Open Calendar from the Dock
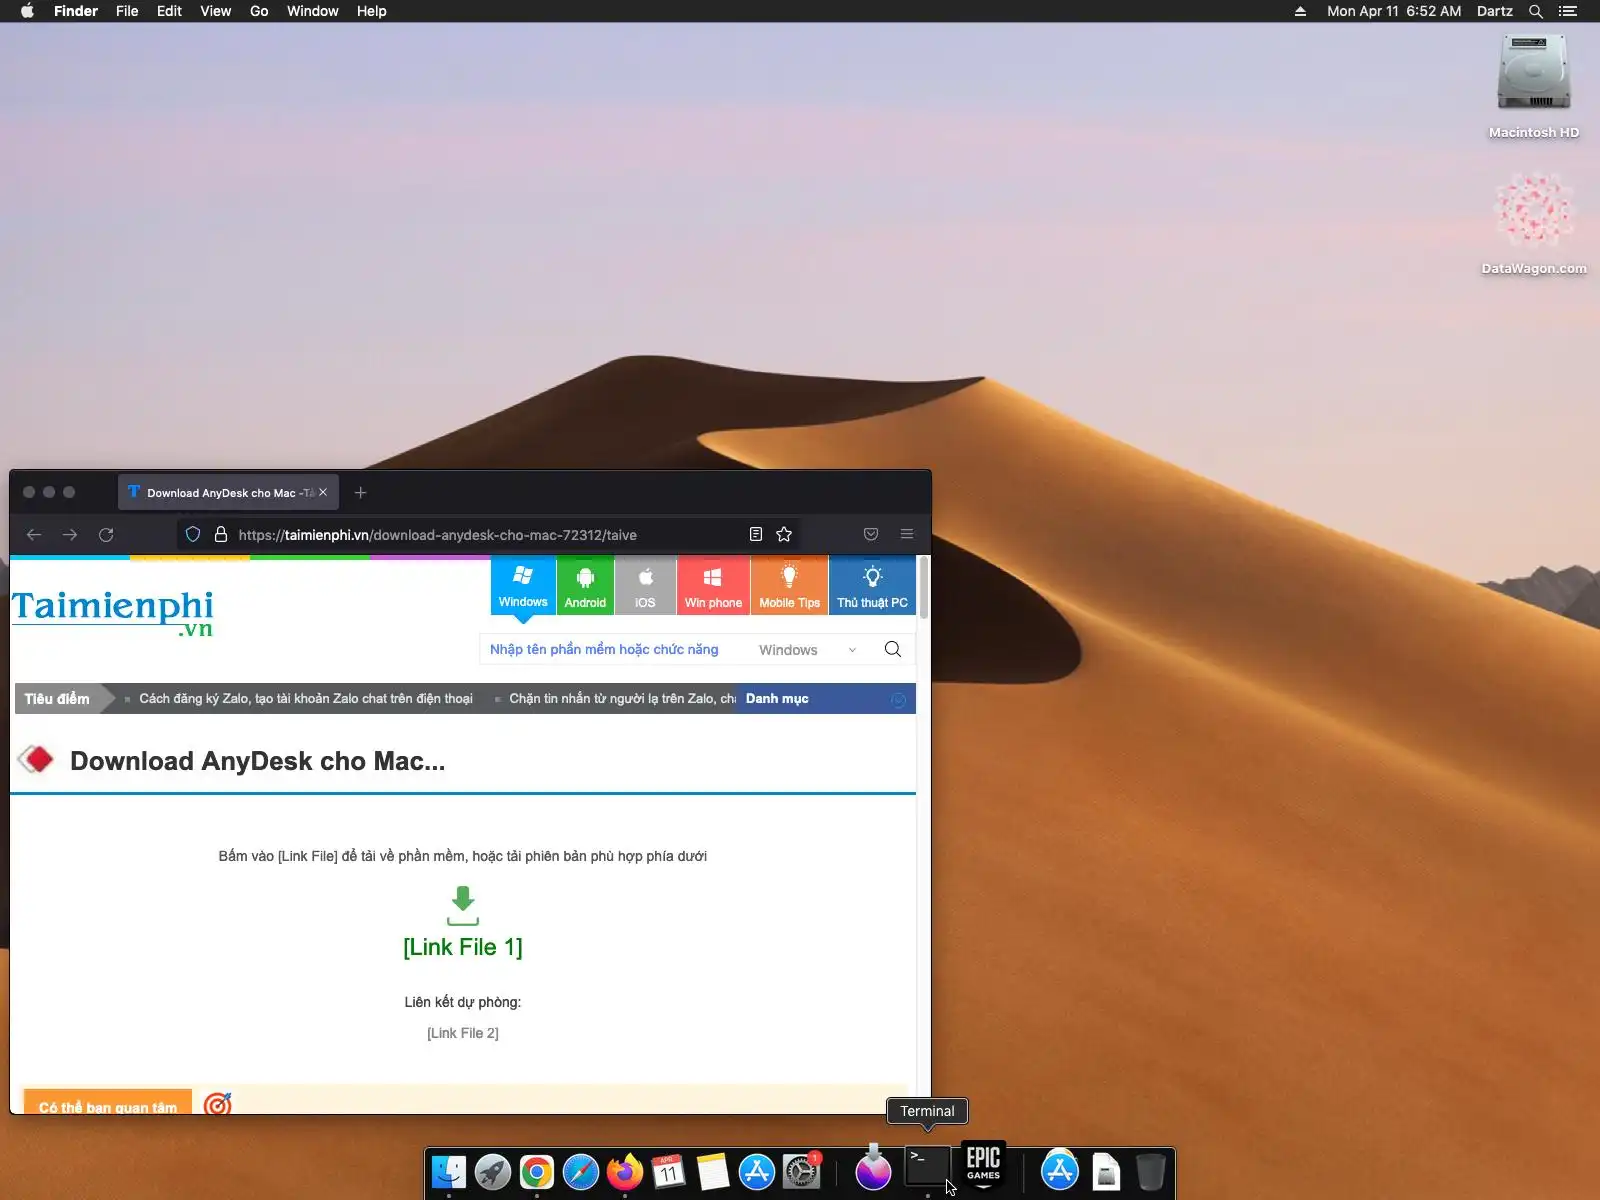Image resolution: width=1600 pixels, height=1200 pixels. pyautogui.click(x=669, y=1172)
